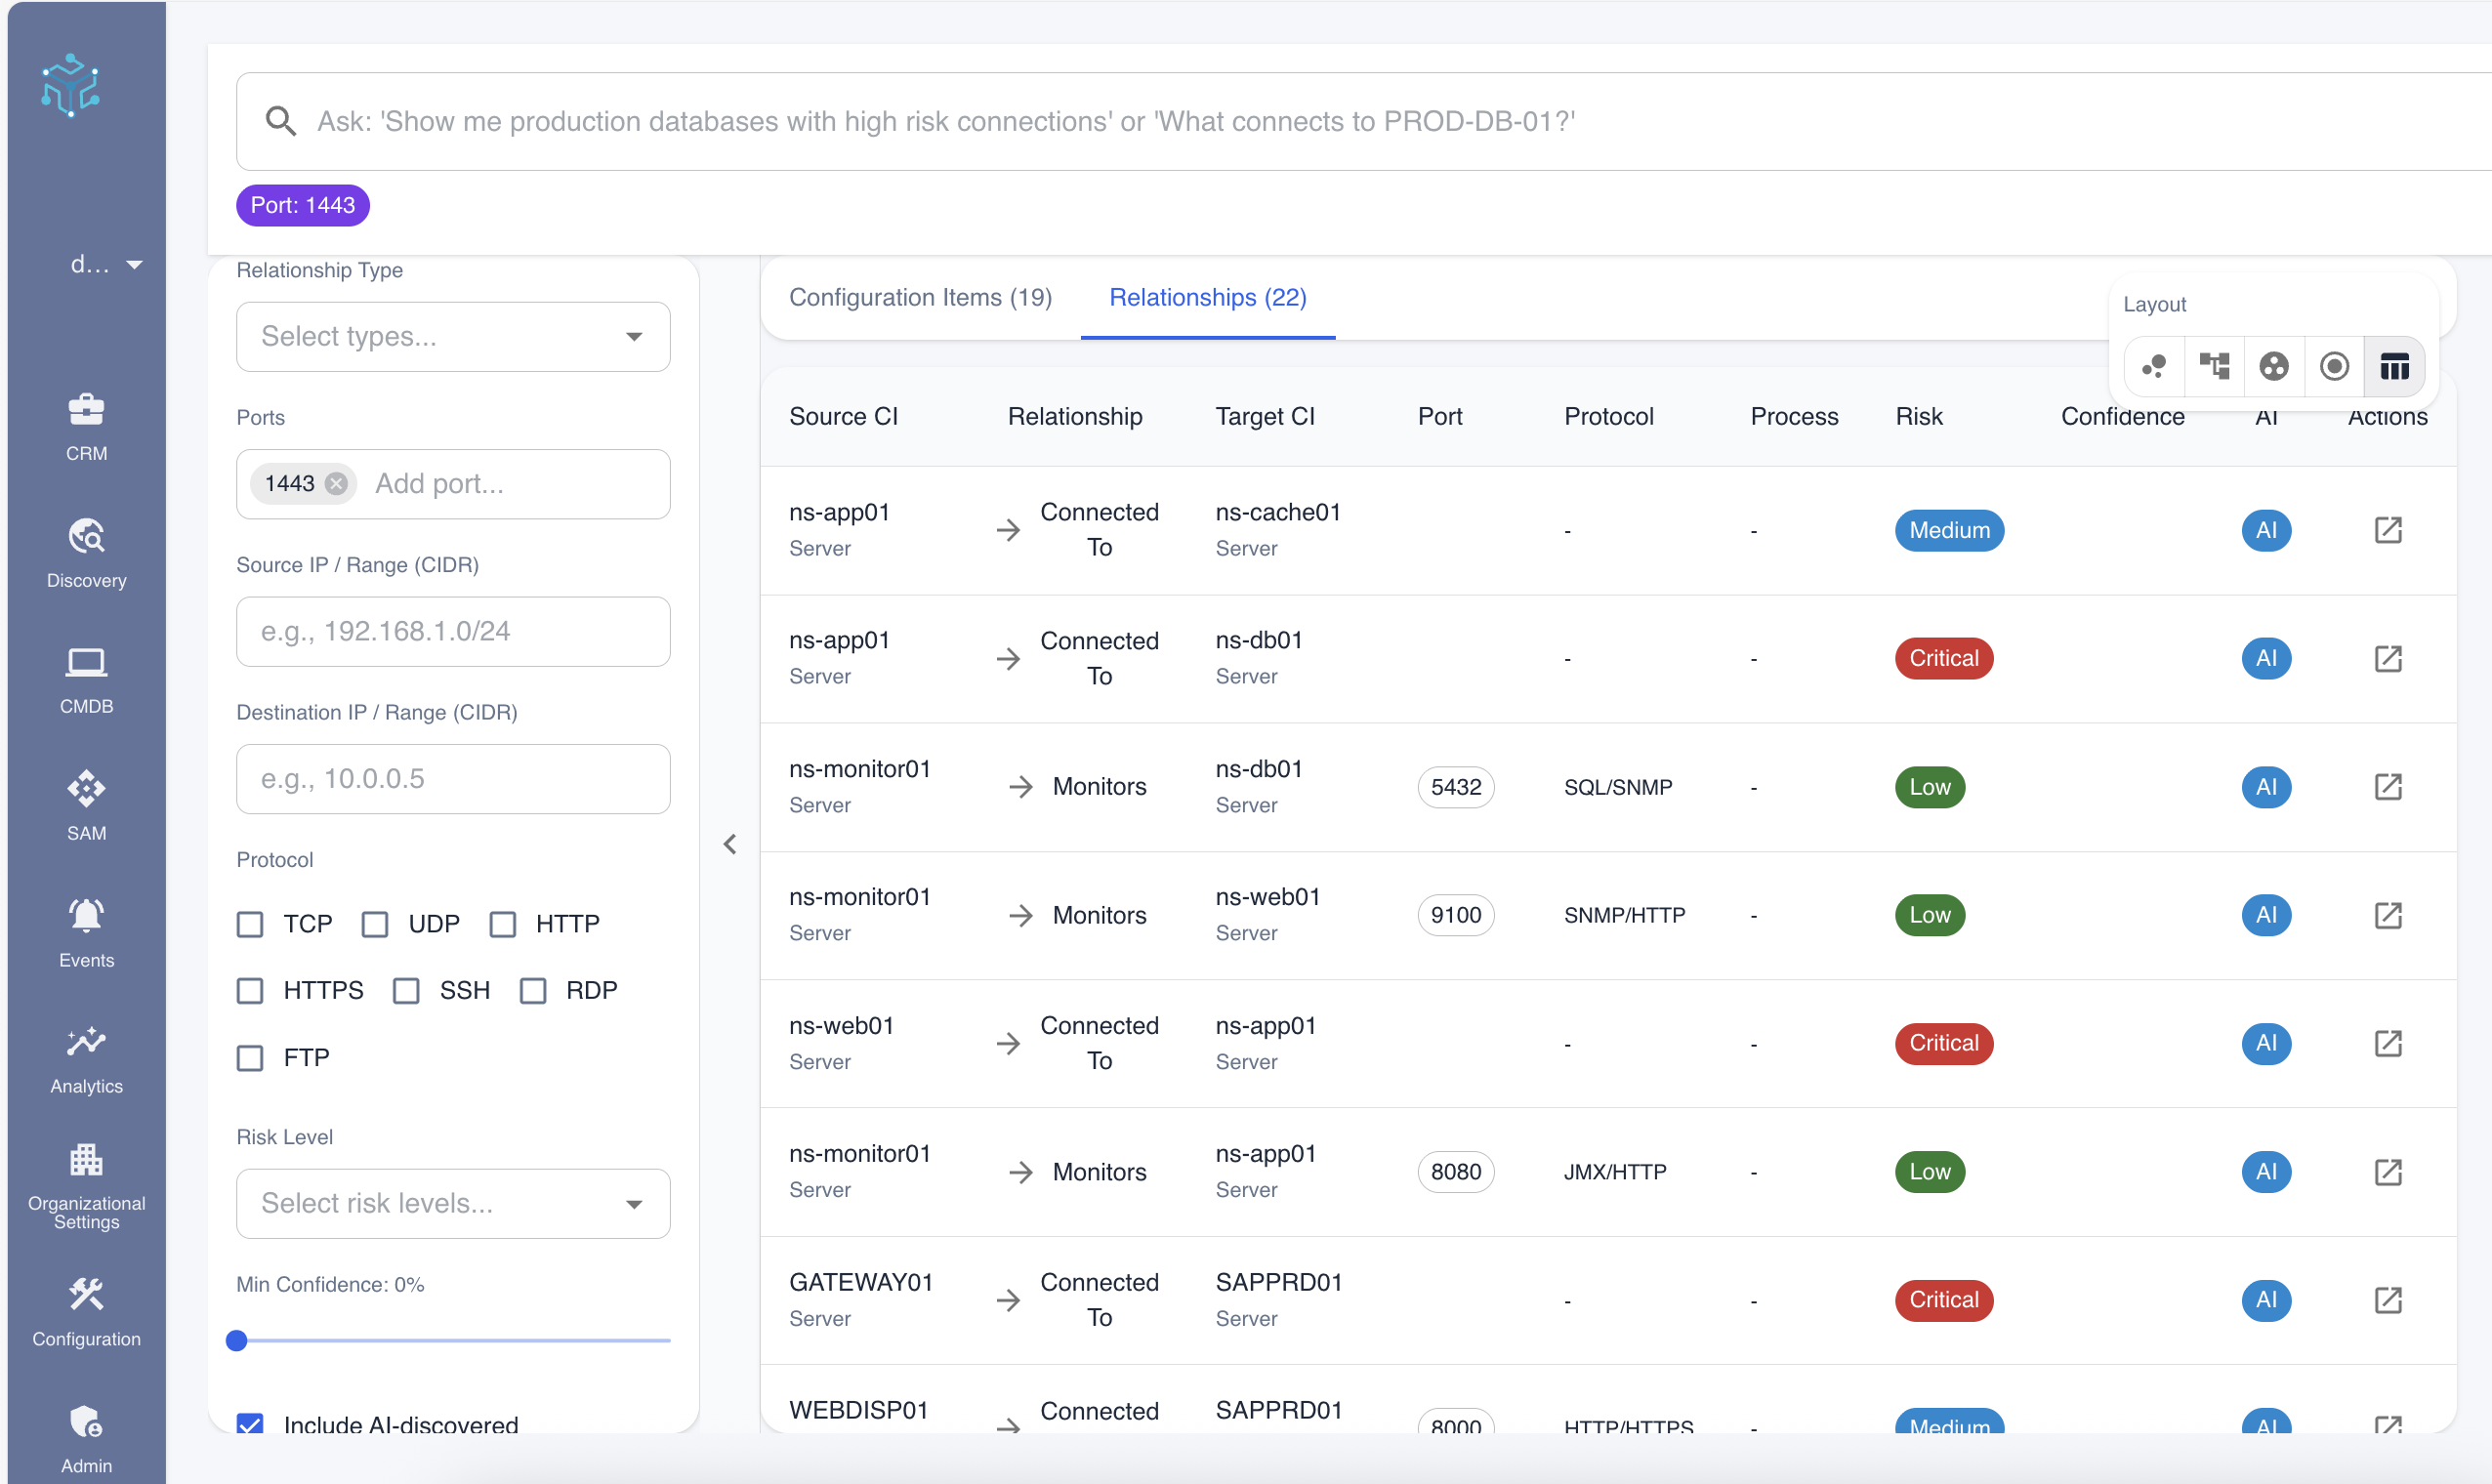Enable the TCP protocol checkbox

250,924
